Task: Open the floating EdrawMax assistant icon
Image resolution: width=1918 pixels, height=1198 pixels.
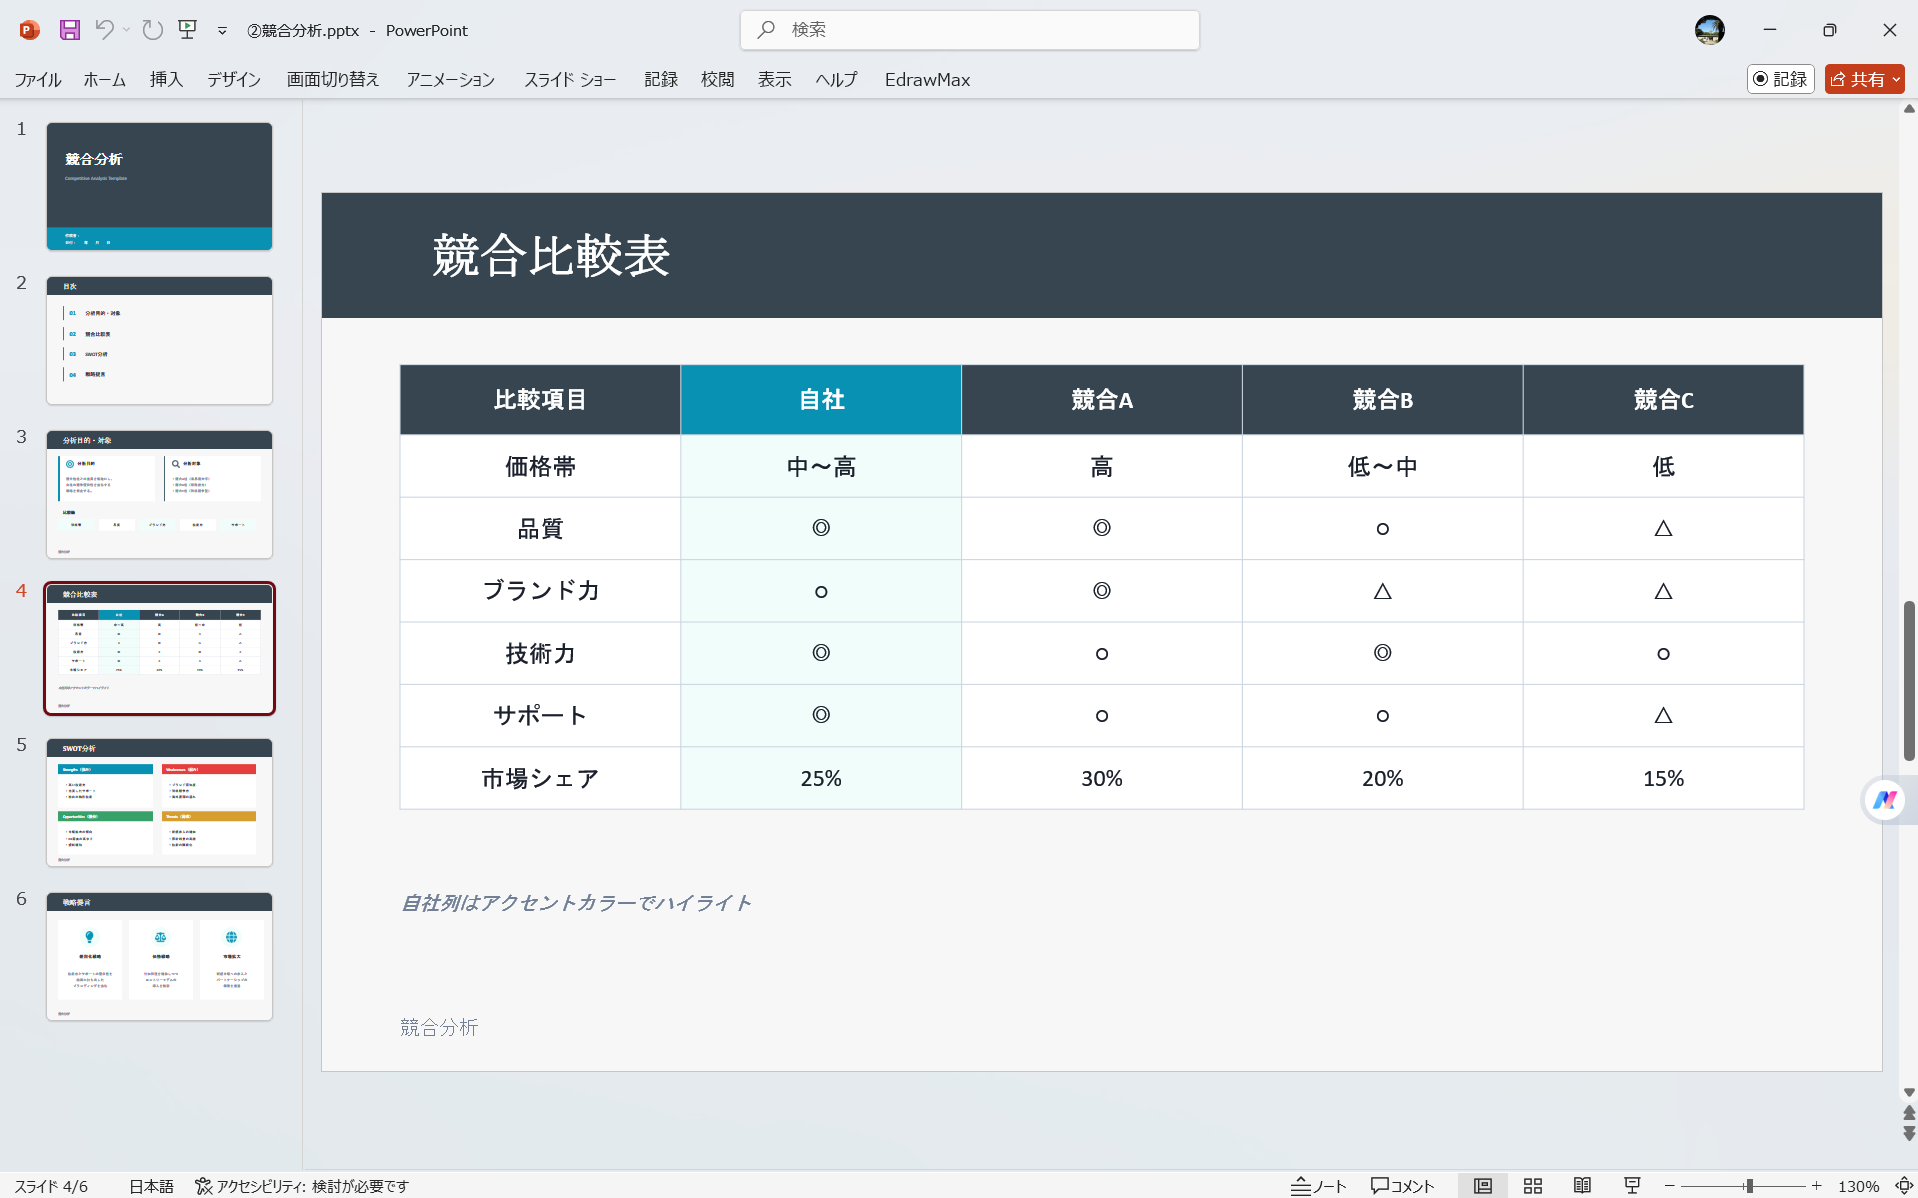Action: pos(1885,800)
